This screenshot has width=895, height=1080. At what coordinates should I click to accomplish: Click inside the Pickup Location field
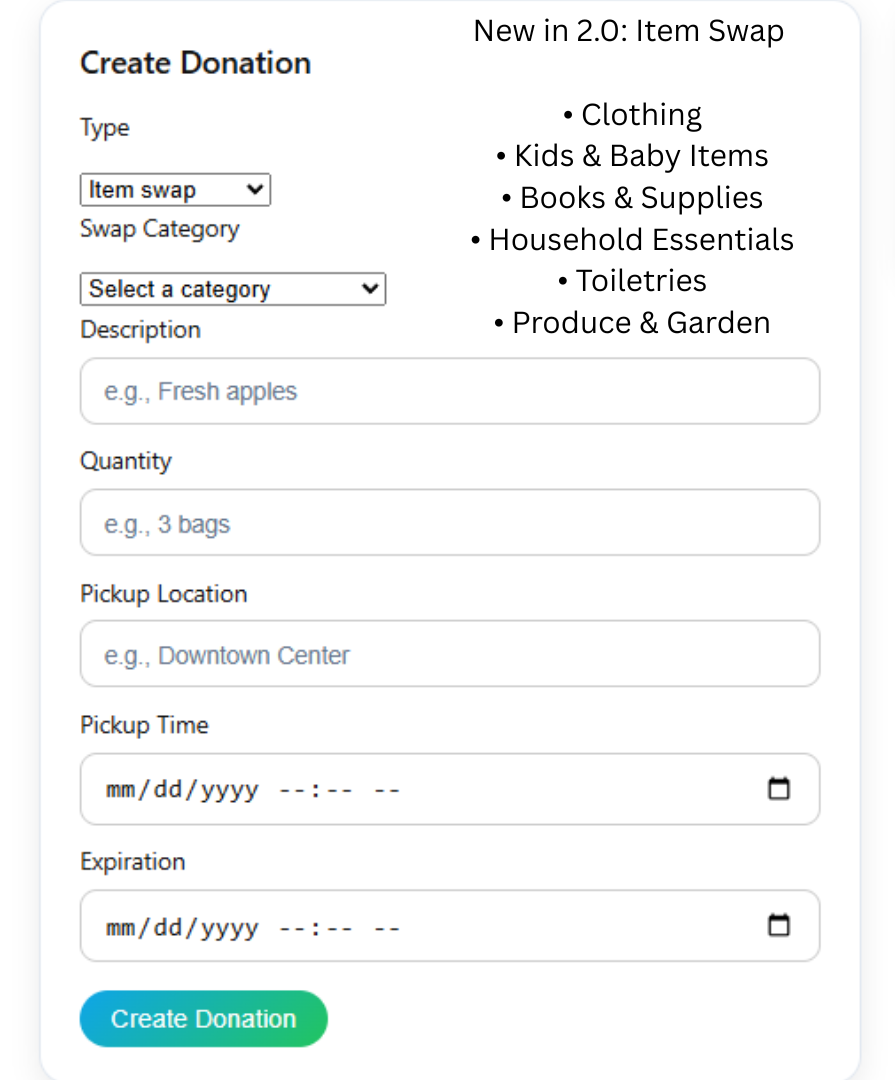click(449, 654)
